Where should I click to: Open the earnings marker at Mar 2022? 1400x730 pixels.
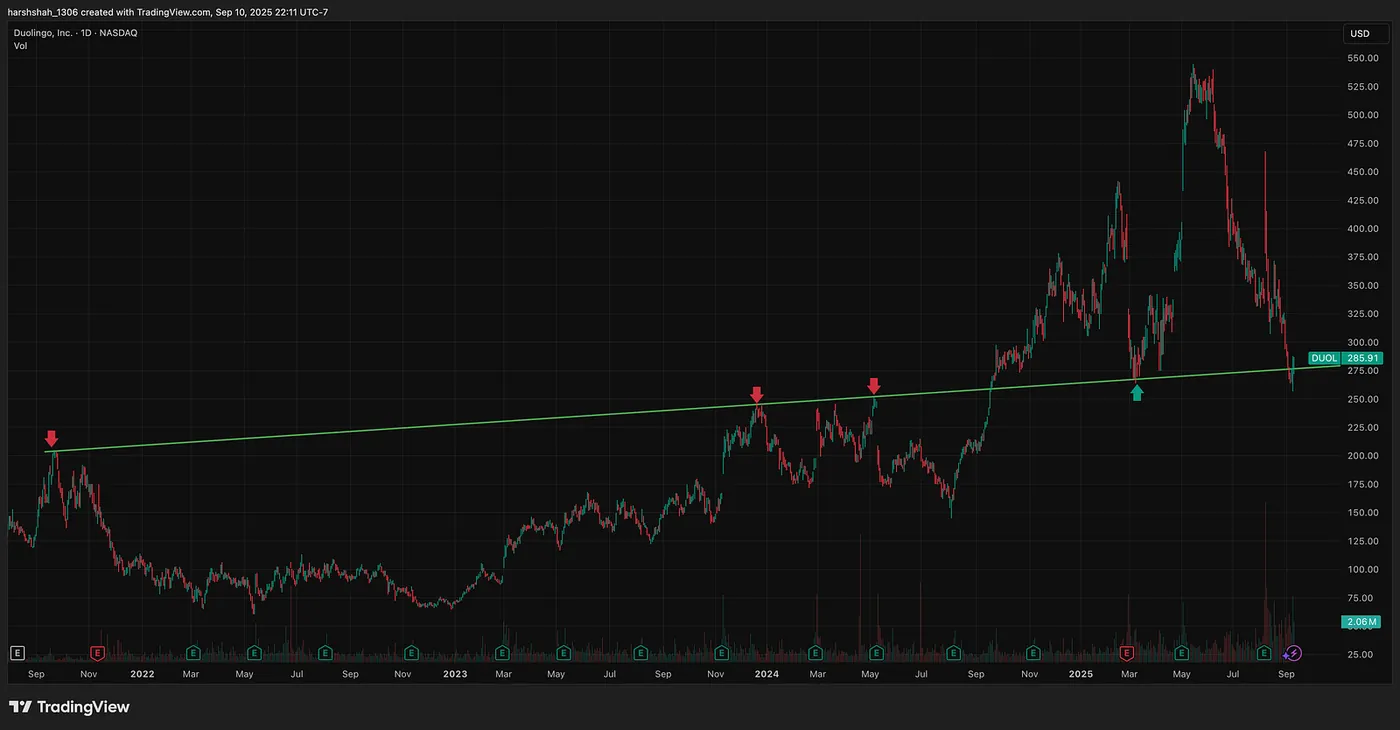point(194,653)
